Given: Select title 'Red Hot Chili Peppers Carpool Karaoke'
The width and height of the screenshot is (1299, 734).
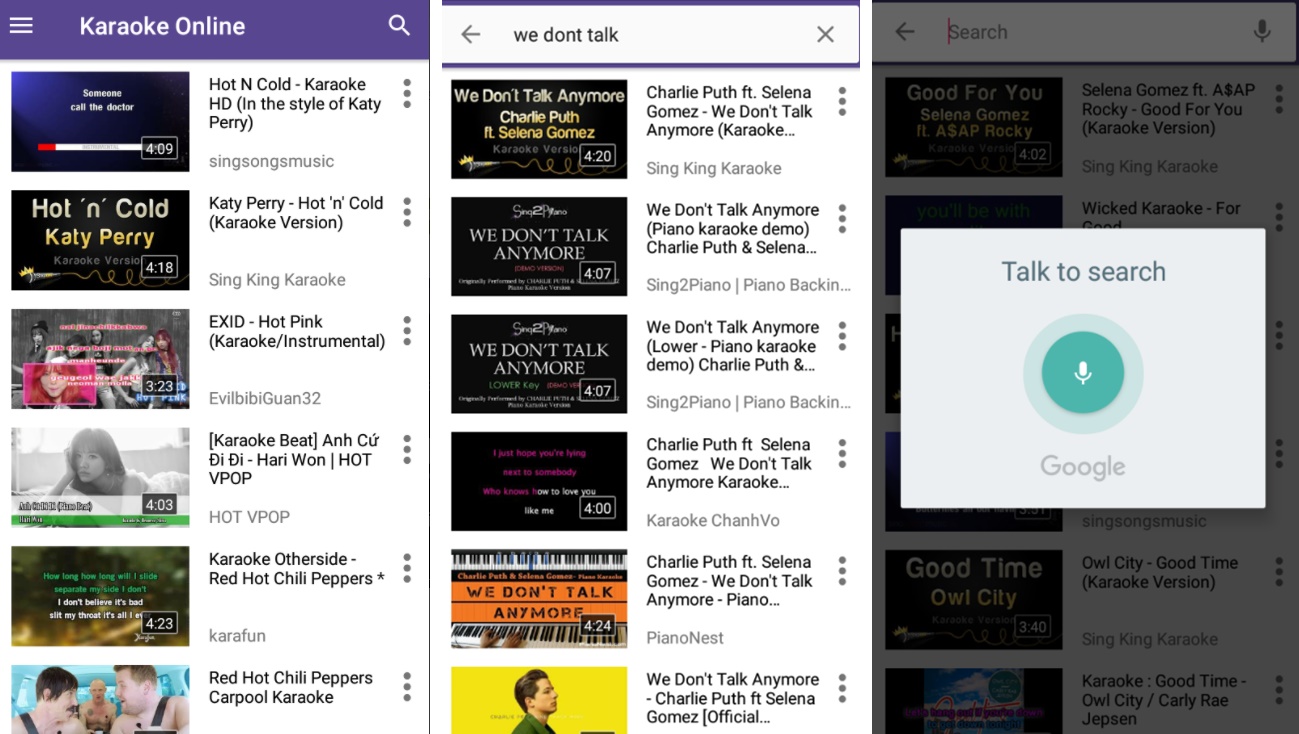Looking at the screenshot, I should tap(291, 687).
